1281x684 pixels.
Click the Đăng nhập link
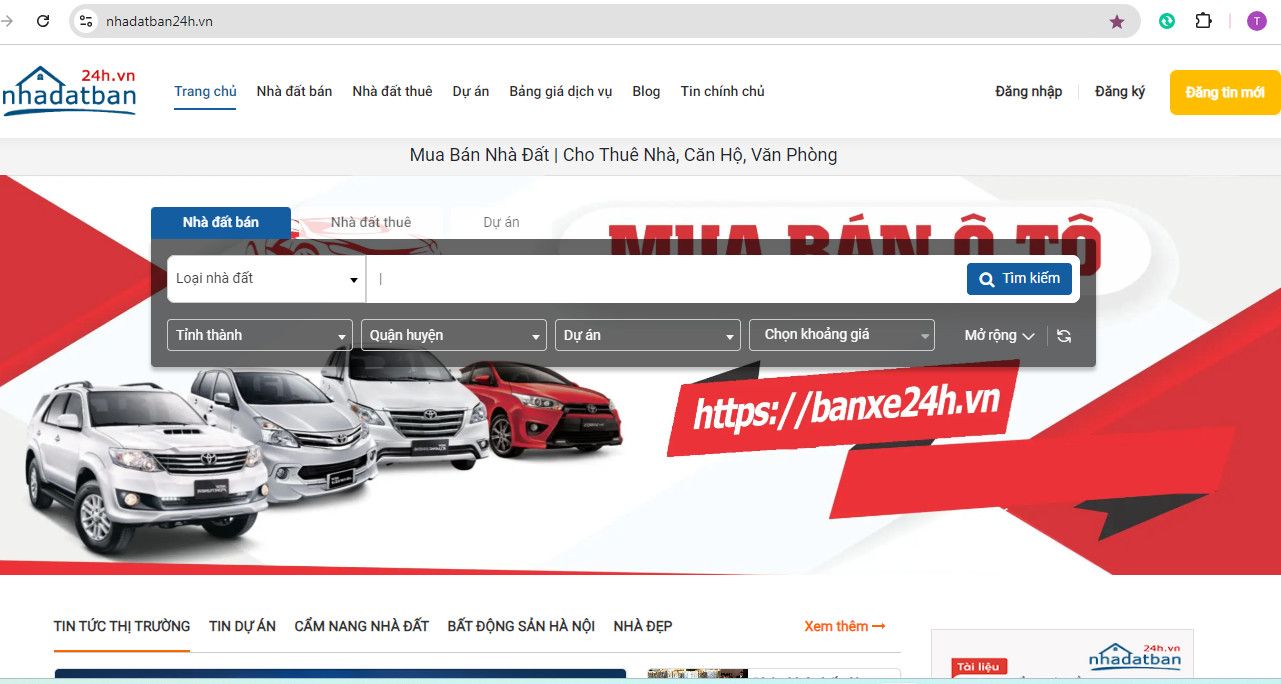1028,91
